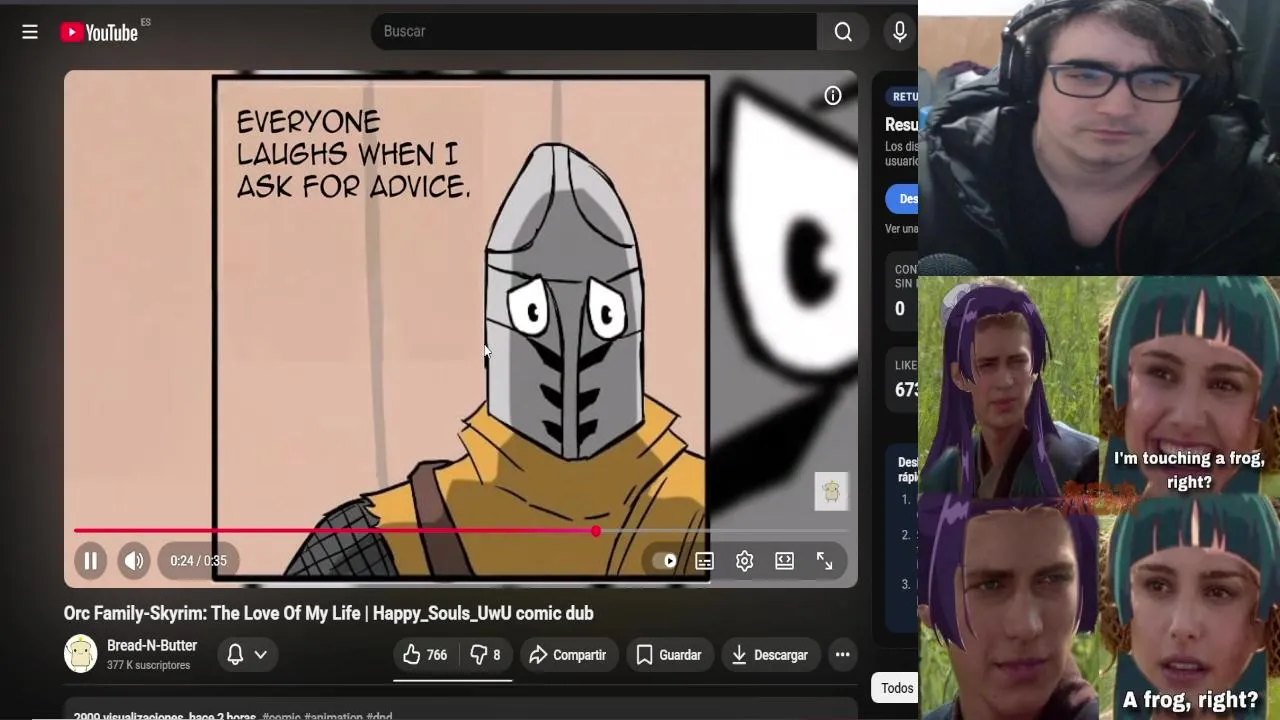Expand the subscription notification dropdown arrow
This screenshot has width=1280, height=720.
tap(261, 655)
